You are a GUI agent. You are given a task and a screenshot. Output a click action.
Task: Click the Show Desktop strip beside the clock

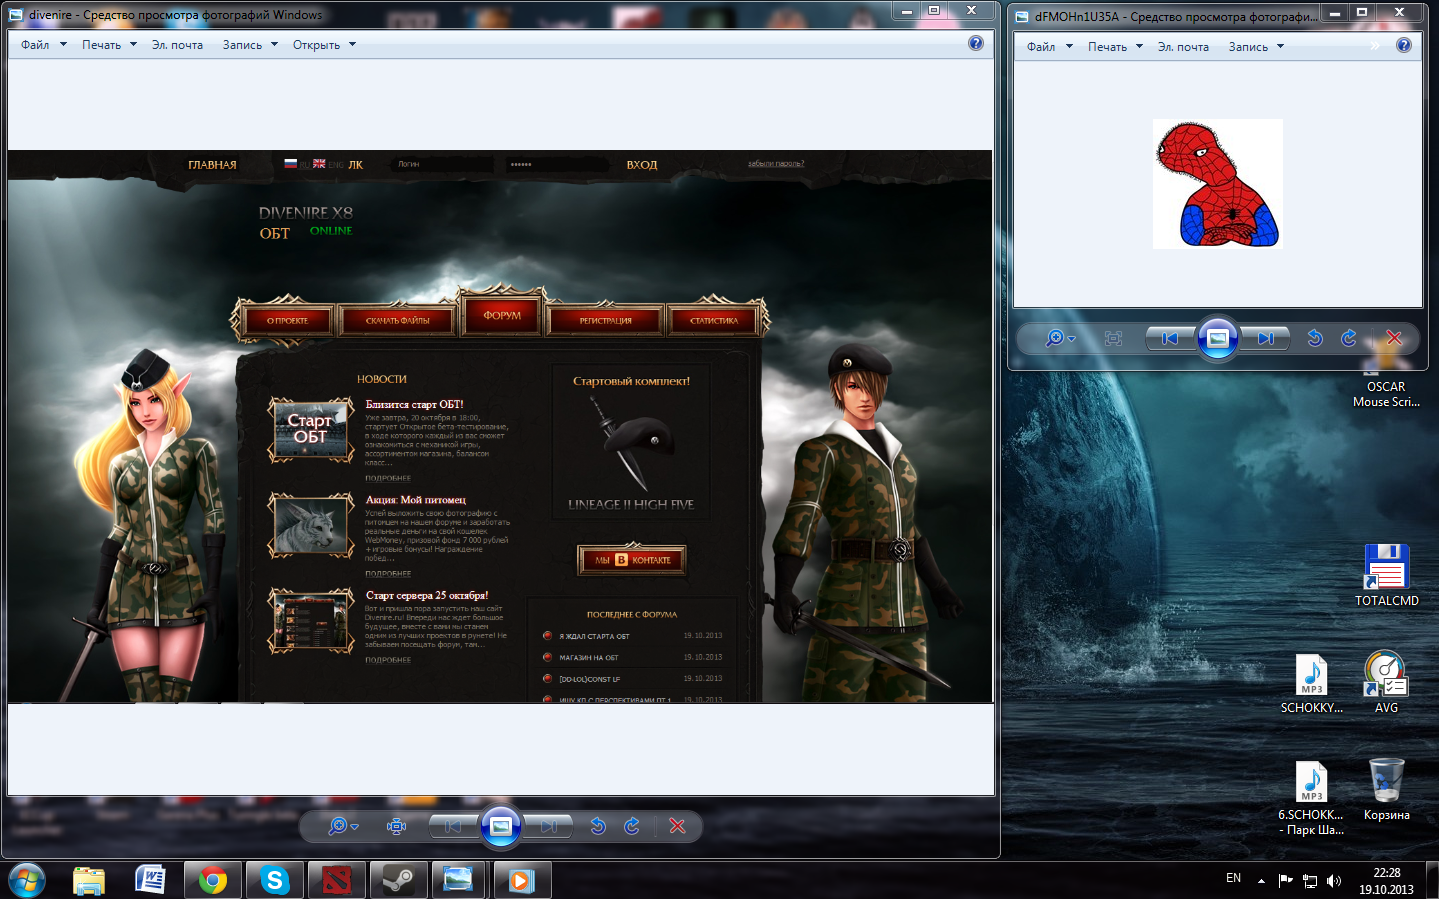pos(1432,880)
